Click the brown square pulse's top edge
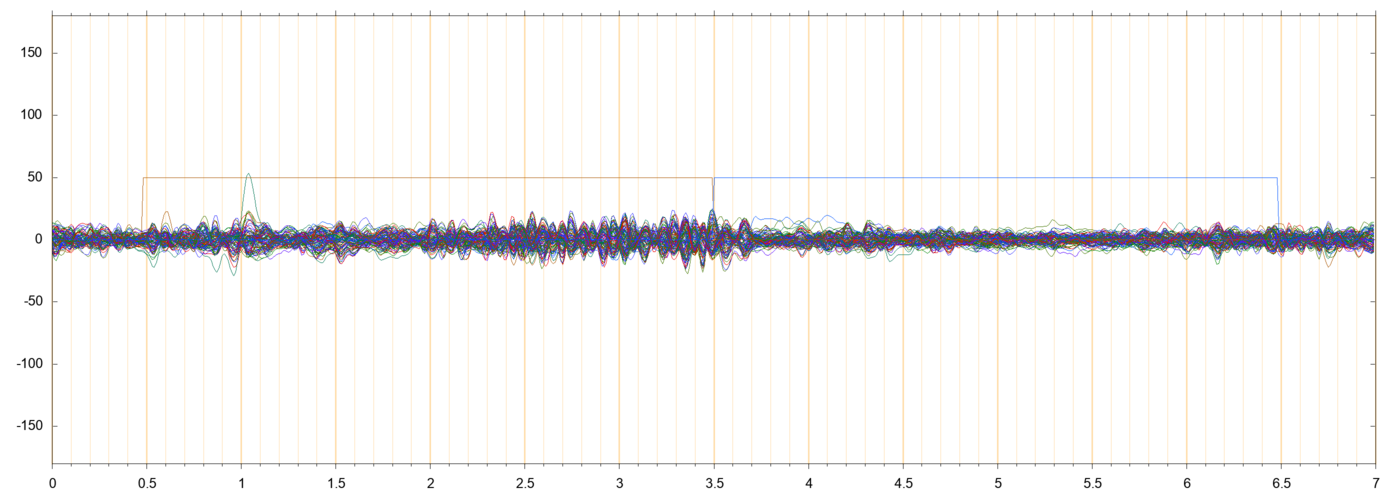This screenshot has width=1400, height=500. coord(428,178)
